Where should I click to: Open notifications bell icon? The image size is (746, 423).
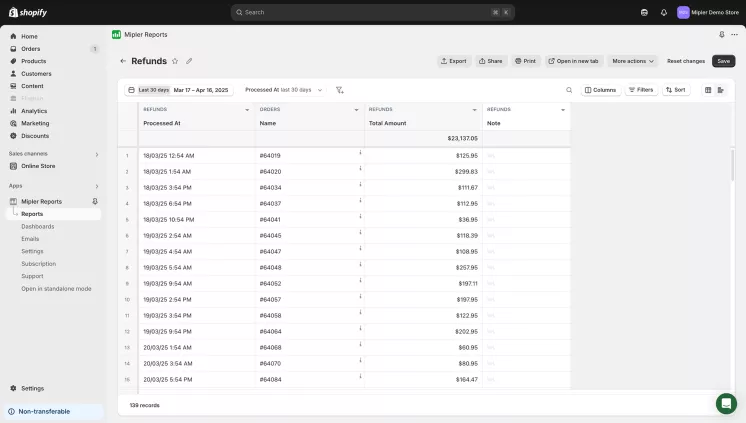tap(664, 12)
